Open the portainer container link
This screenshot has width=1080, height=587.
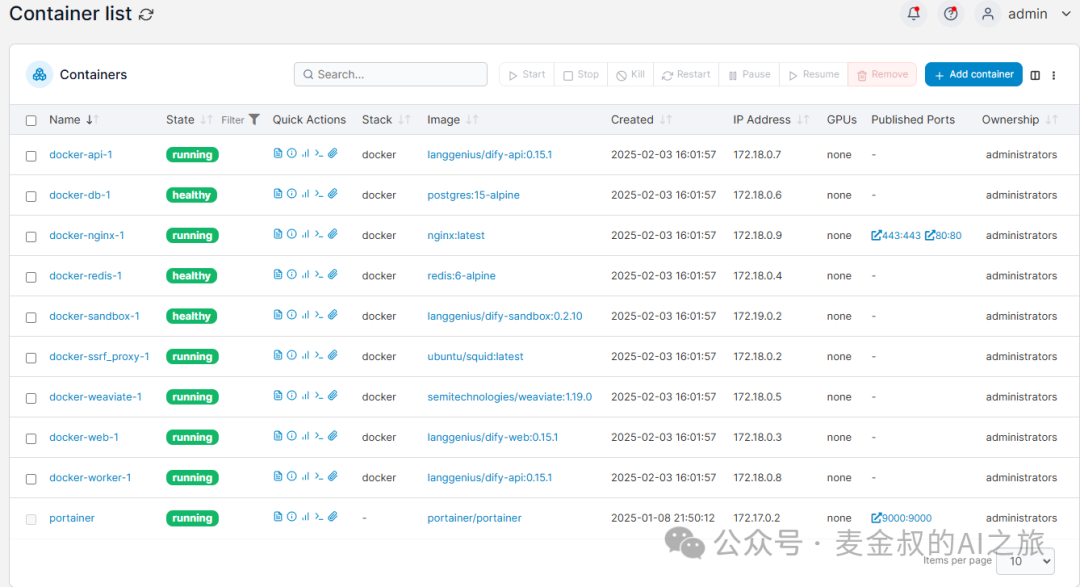[x=72, y=518]
